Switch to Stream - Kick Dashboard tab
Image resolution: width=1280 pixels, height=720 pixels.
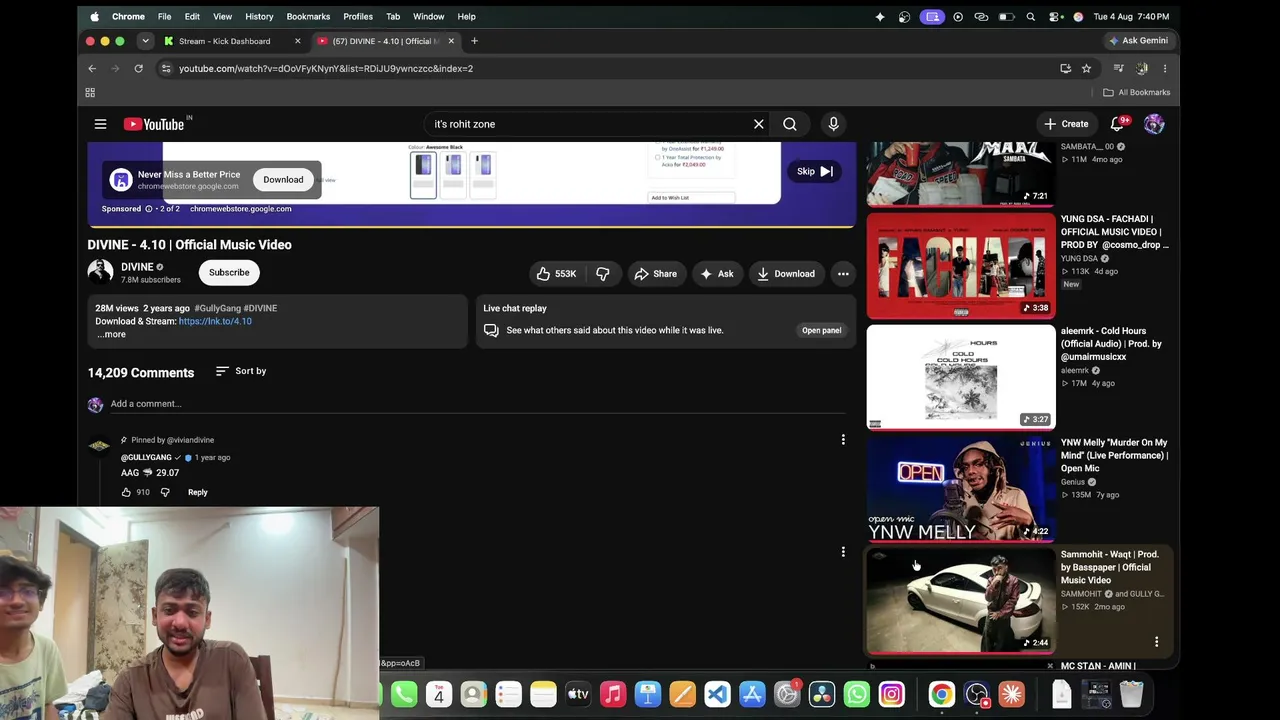click(231, 41)
